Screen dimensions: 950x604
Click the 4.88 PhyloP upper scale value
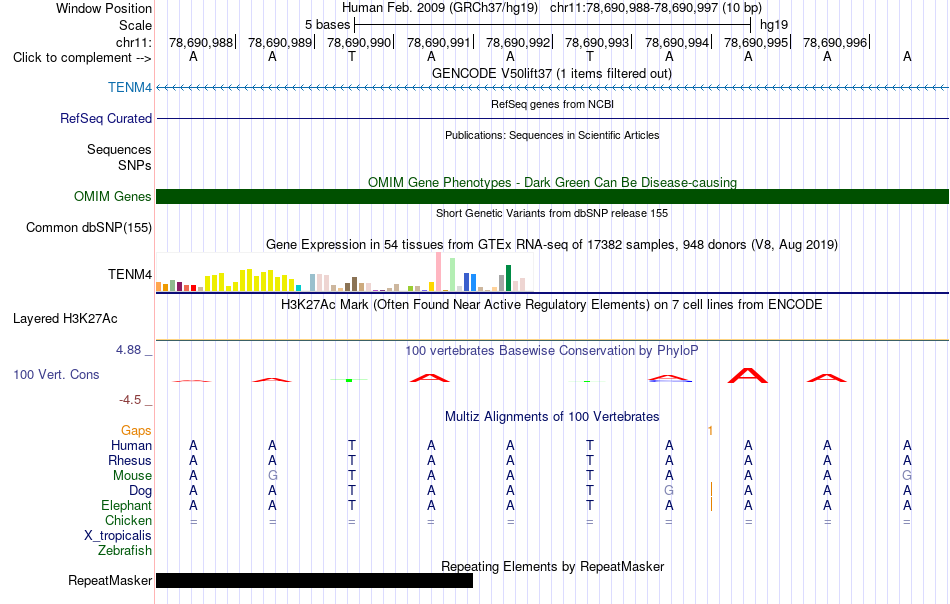(128, 350)
